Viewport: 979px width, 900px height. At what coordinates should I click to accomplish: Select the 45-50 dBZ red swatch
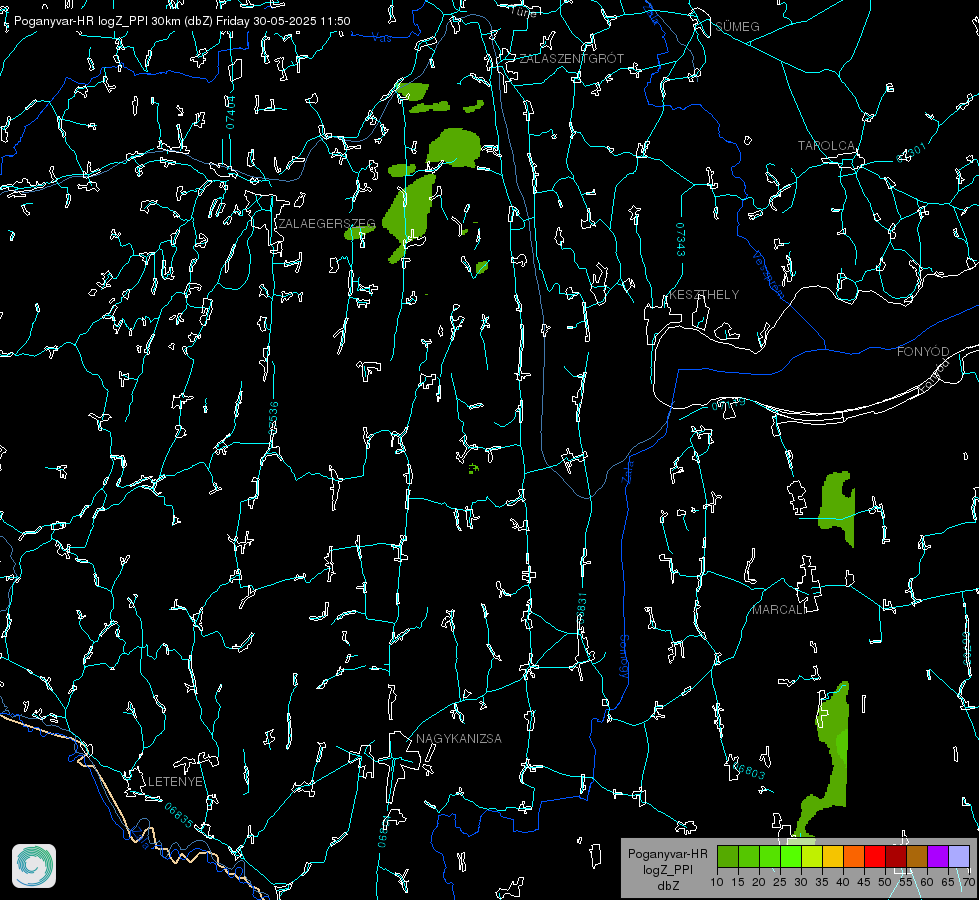tap(875, 856)
